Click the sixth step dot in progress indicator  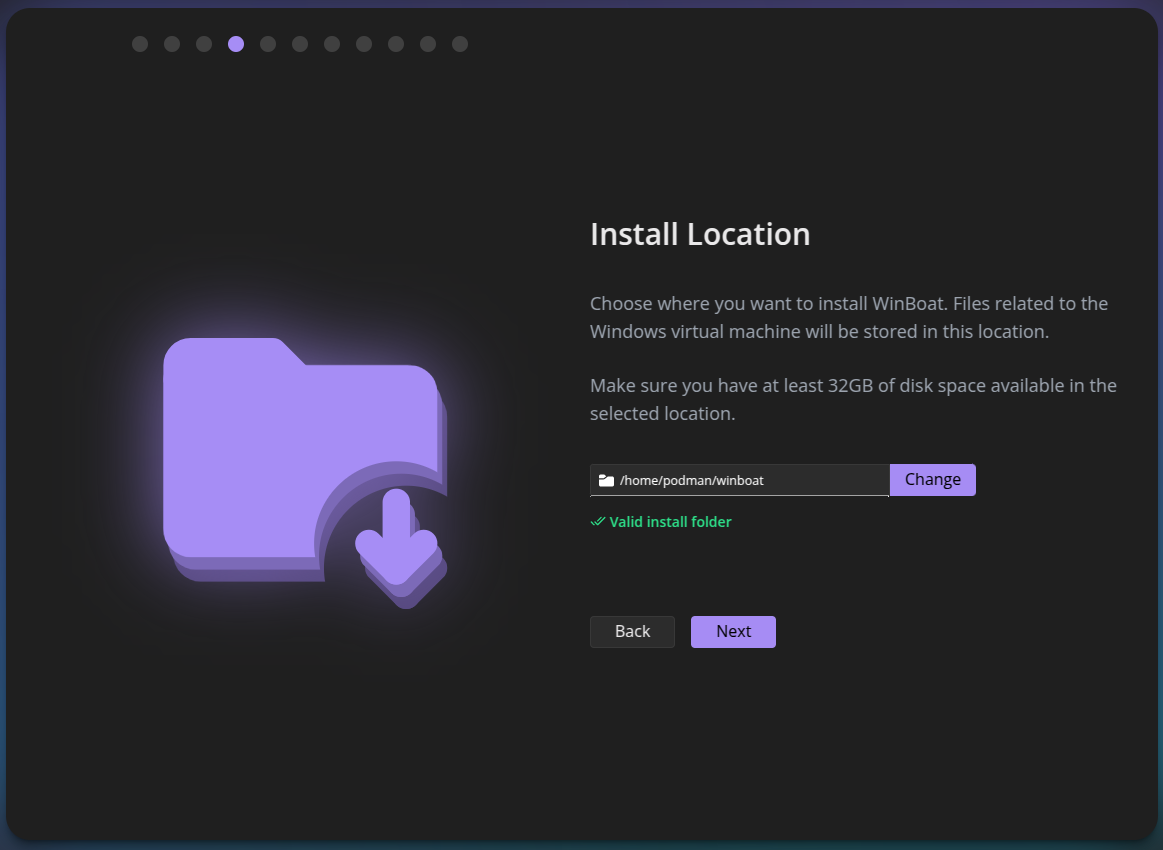300,44
